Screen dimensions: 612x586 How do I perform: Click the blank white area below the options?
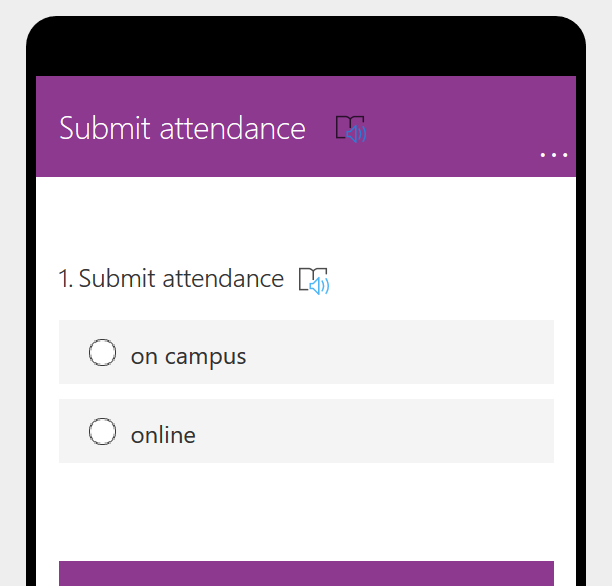click(x=306, y=510)
